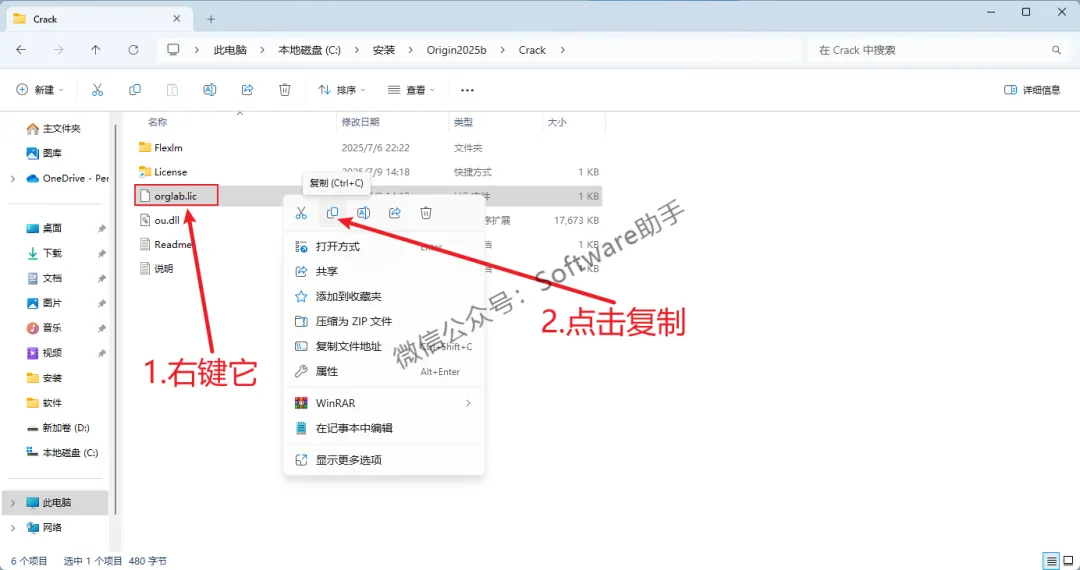The width and height of the screenshot is (1080, 570).
Task: Choose 共享 in the context menu
Action: point(384,271)
